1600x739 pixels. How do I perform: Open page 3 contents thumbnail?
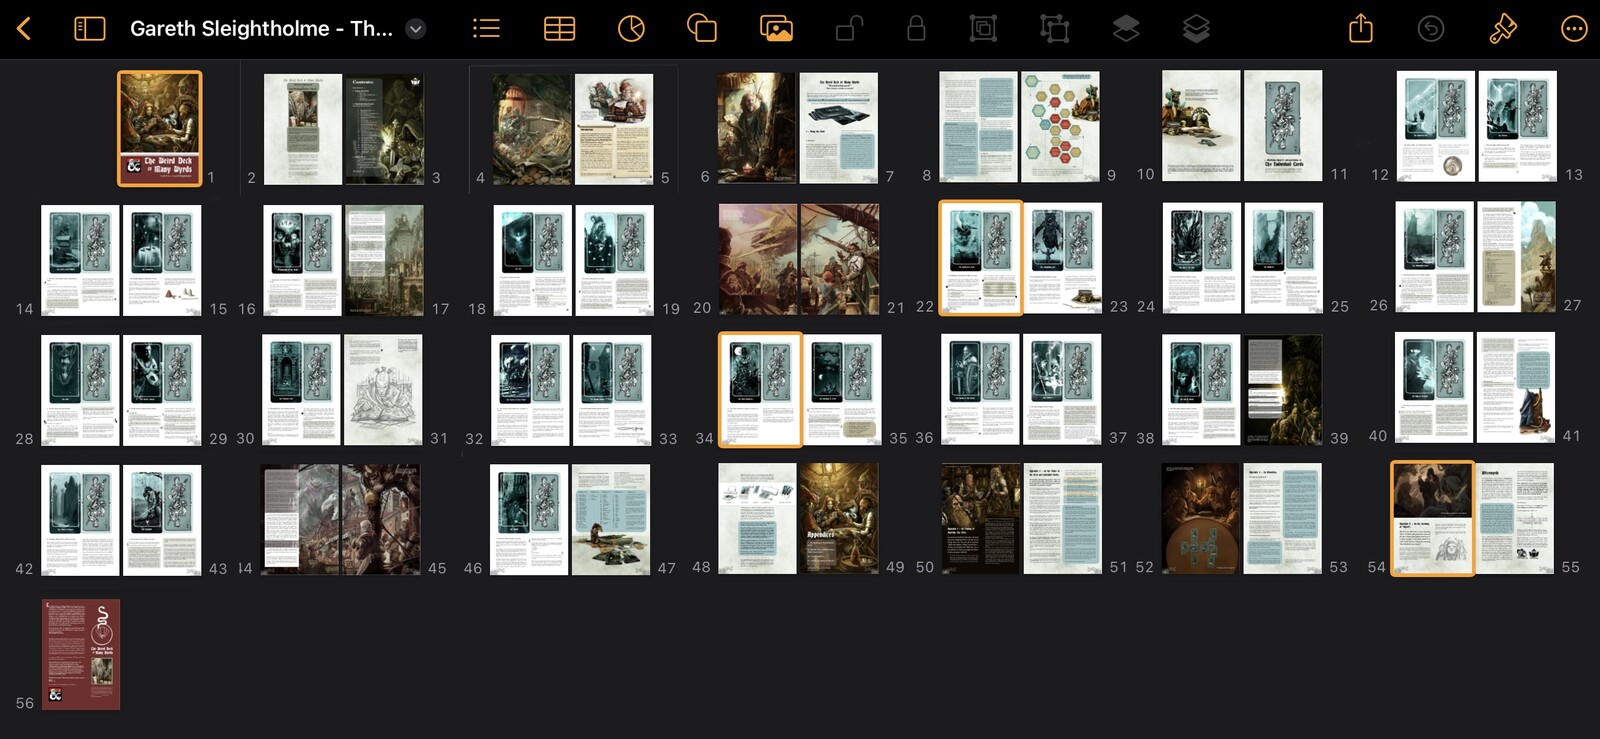click(385, 129)
